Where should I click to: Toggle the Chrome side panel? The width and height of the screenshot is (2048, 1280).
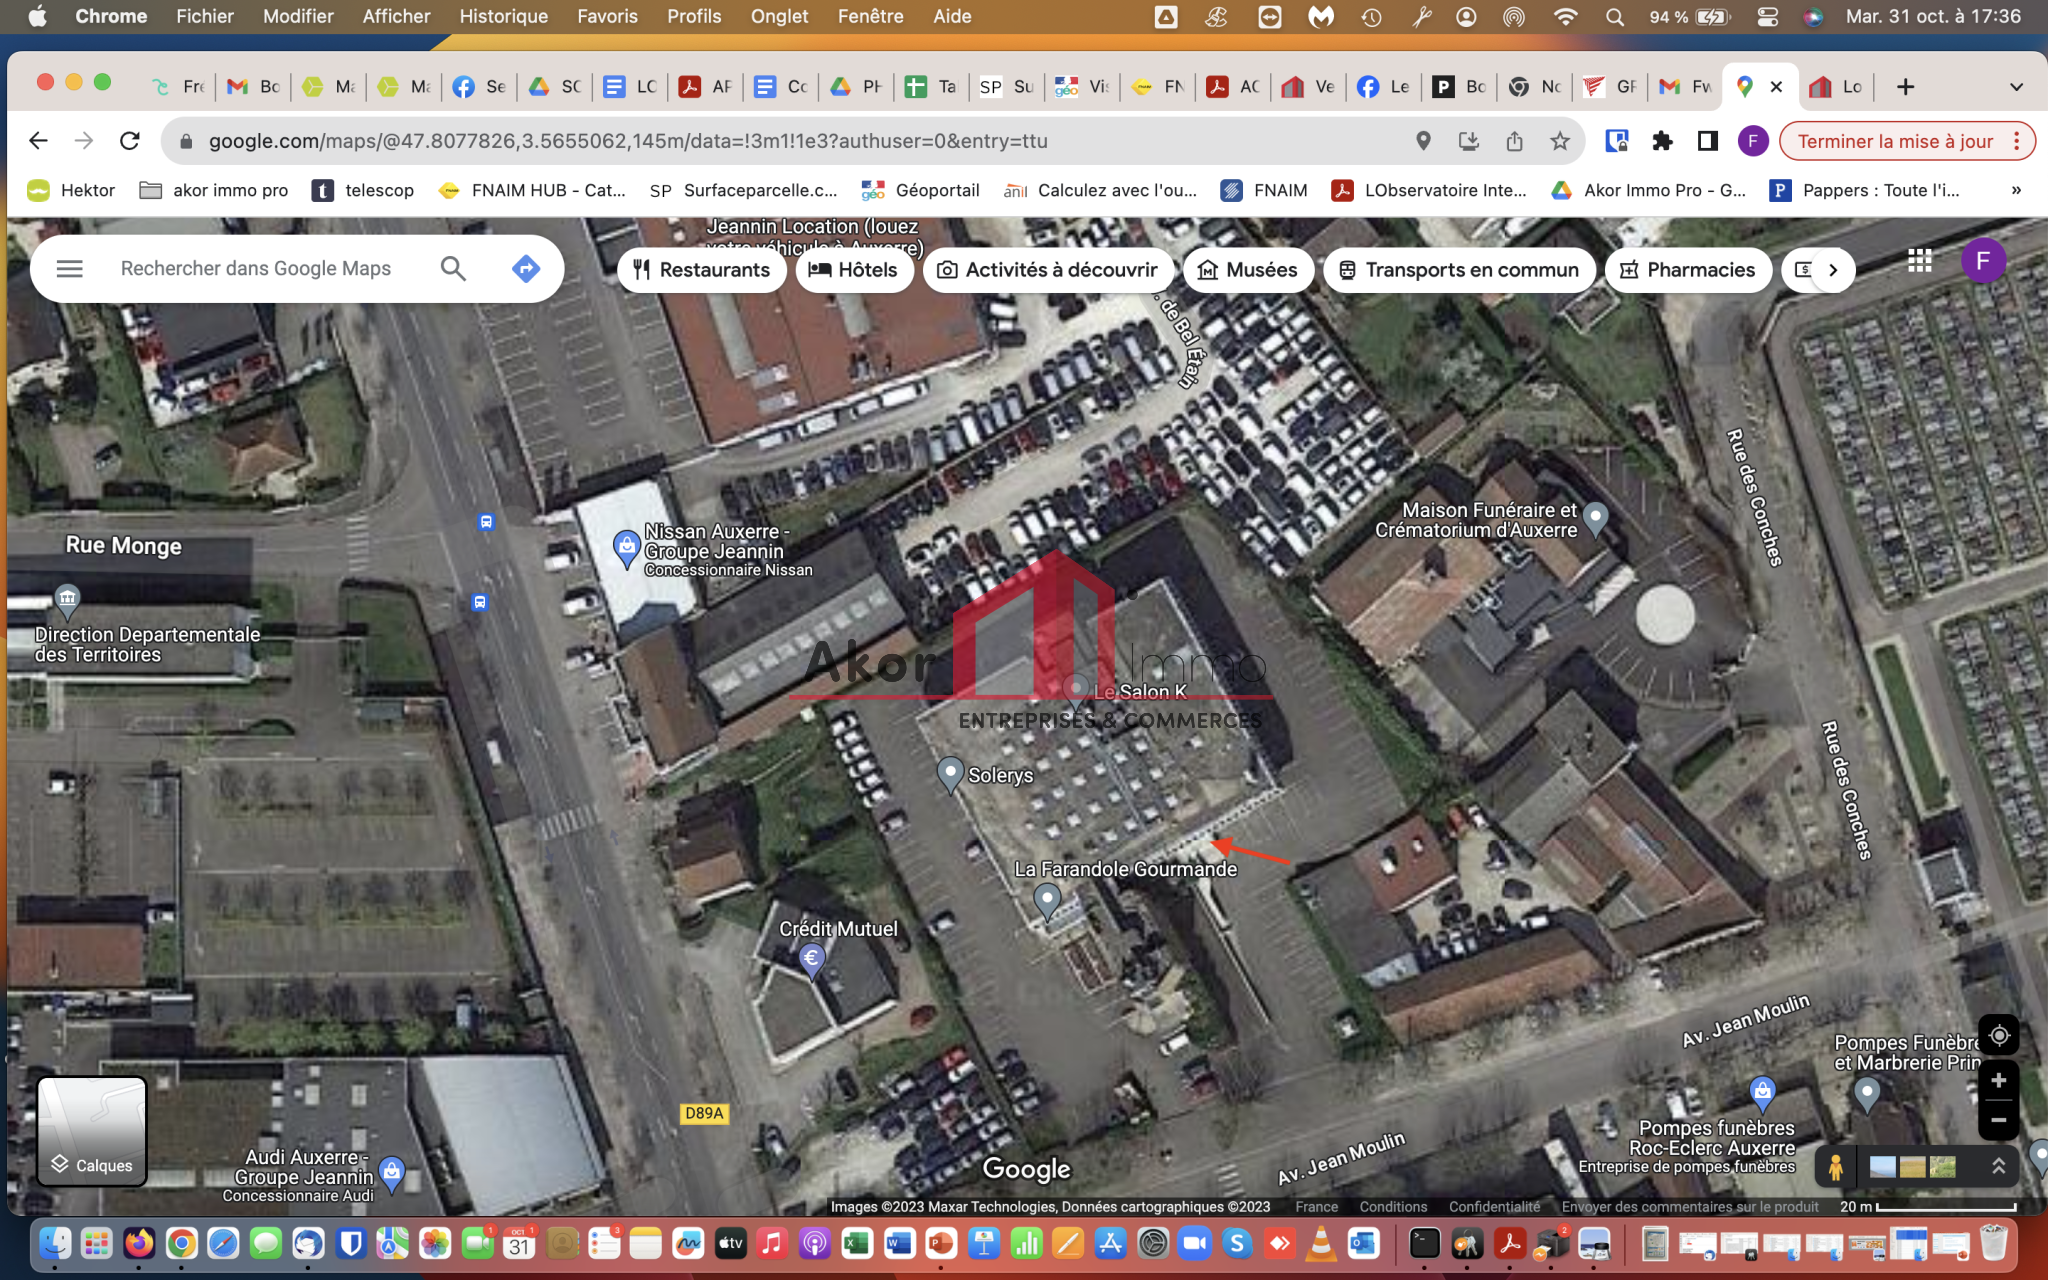pyautogui.click(x=1708, y=141)
